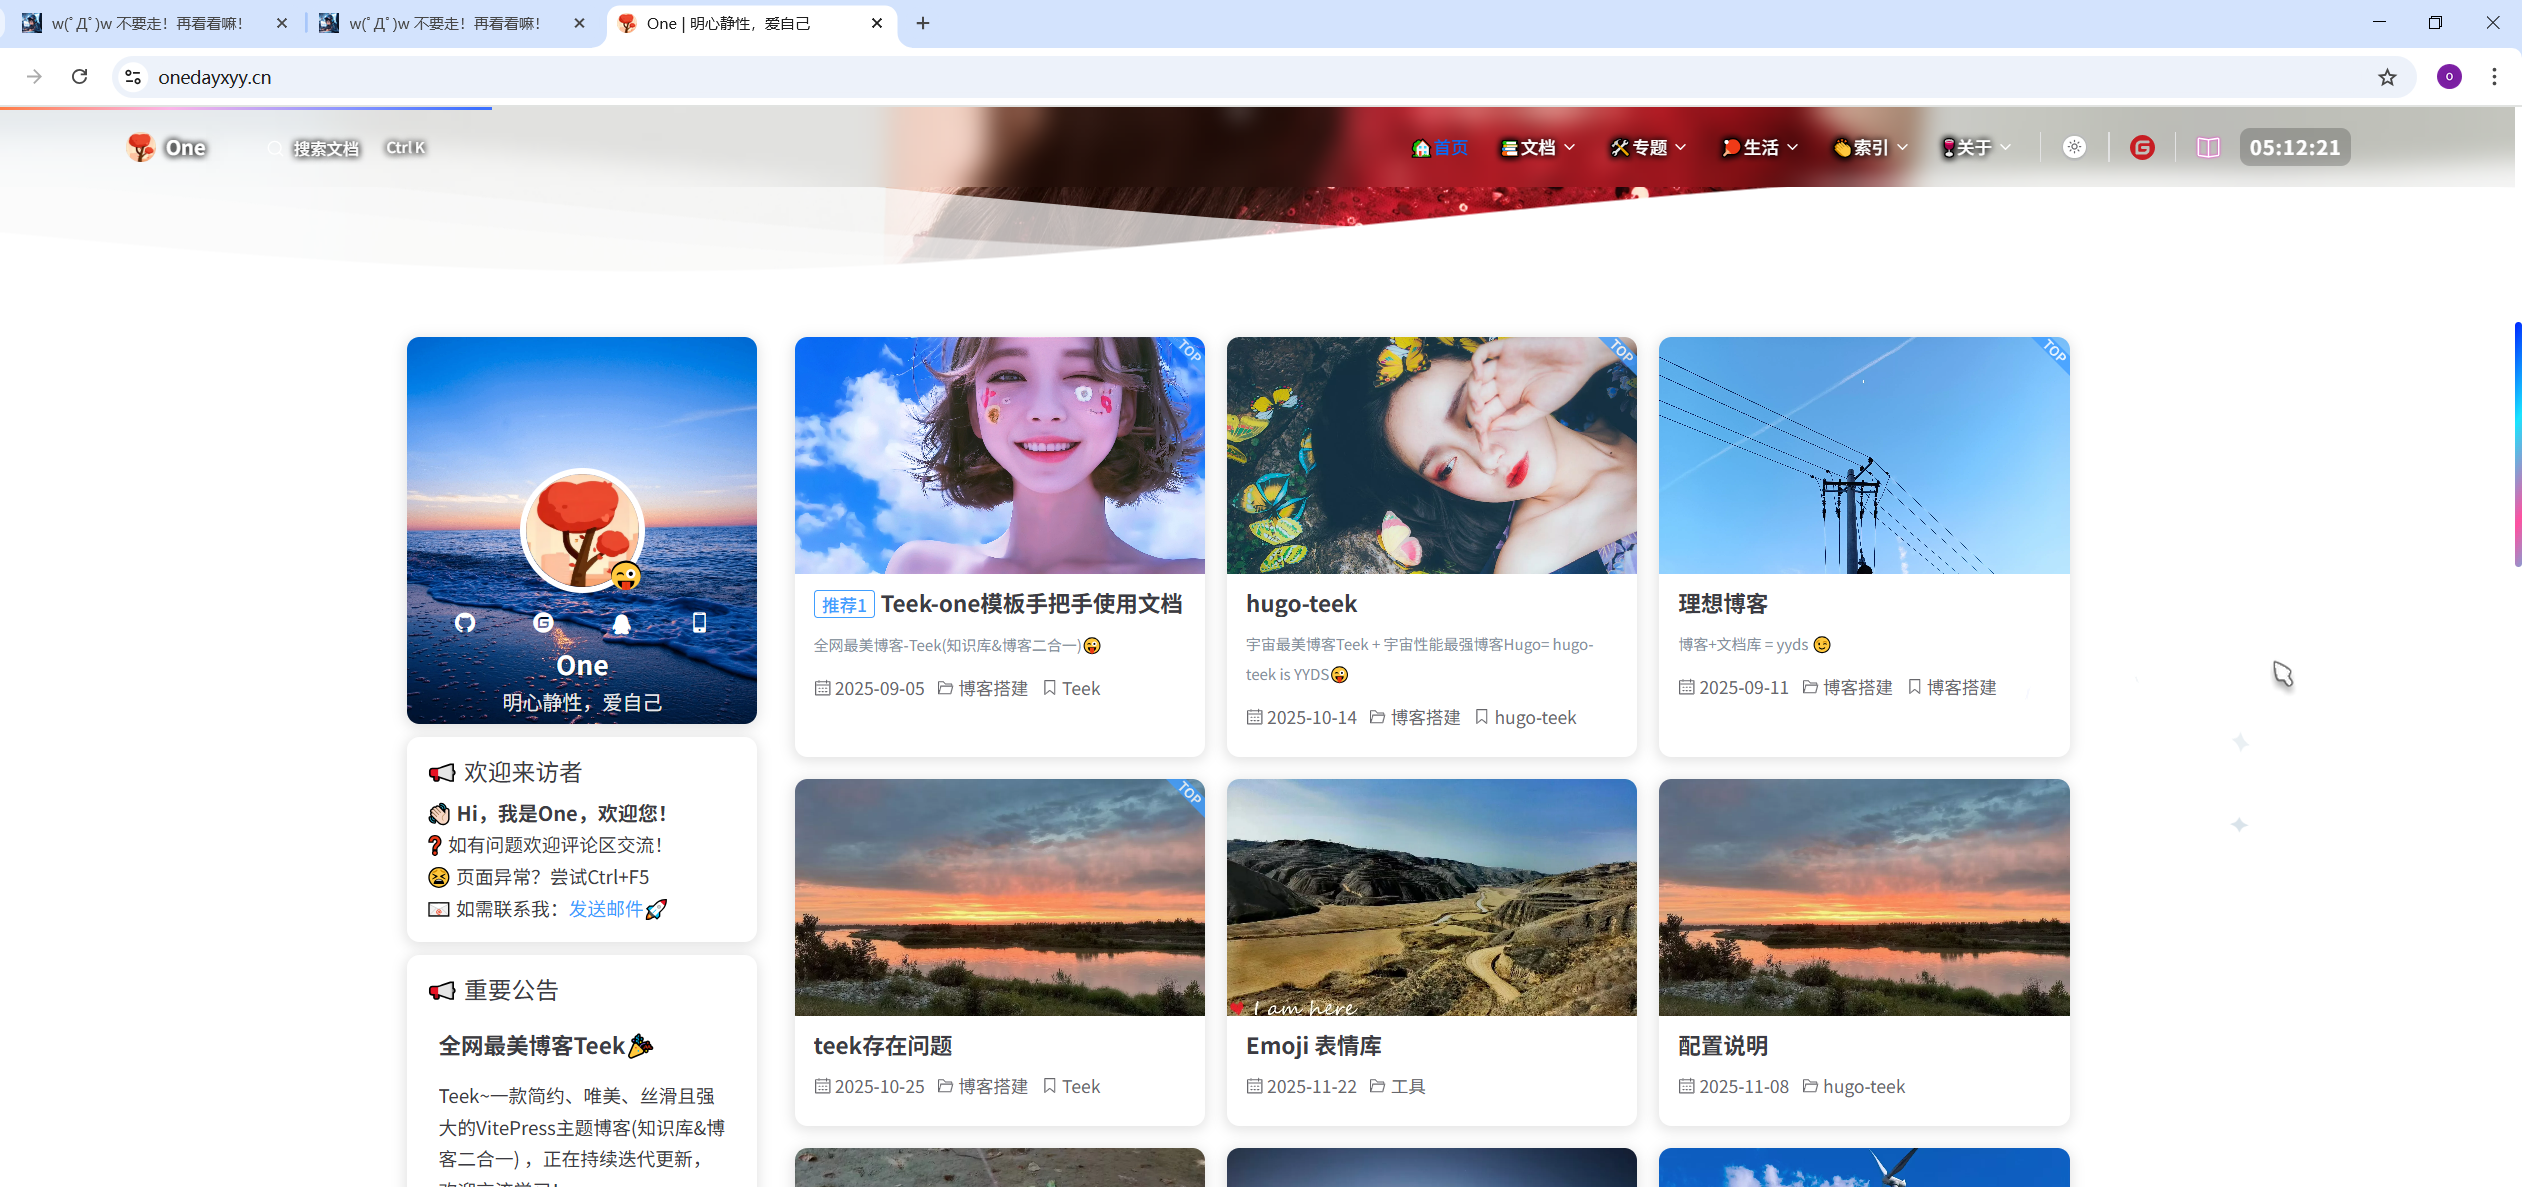Open the Emoji 表情库 cover thumbnail
This screenshot has width=2522, height=1187.
(x=1431, y=897)
